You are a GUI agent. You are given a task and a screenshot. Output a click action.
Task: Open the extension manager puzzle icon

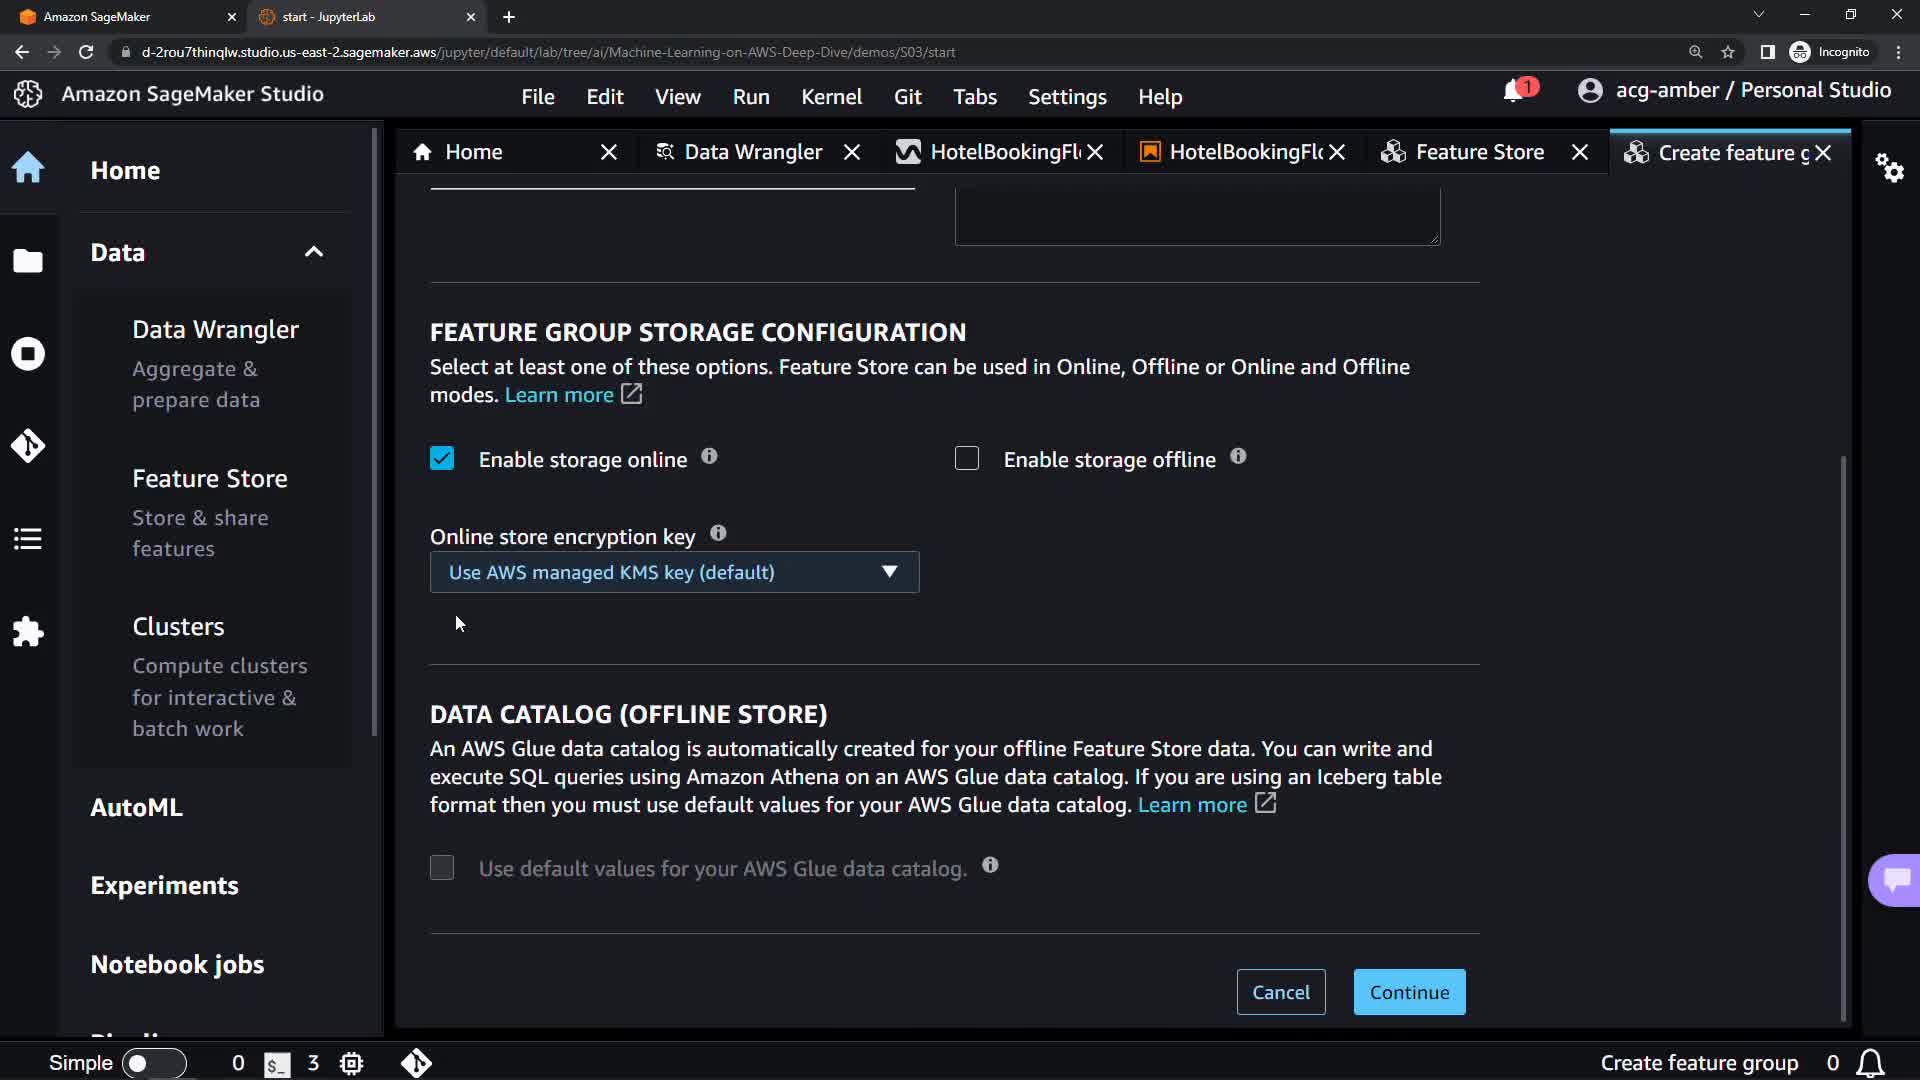[28, 632]
